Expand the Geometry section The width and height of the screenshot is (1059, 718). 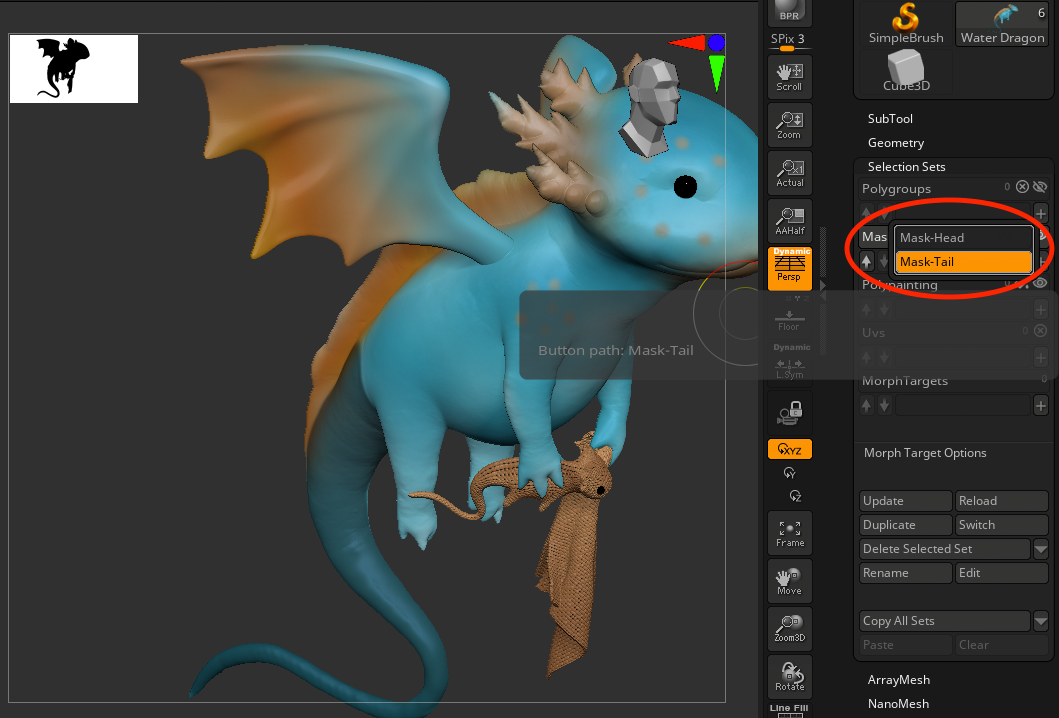pos(896,143)
